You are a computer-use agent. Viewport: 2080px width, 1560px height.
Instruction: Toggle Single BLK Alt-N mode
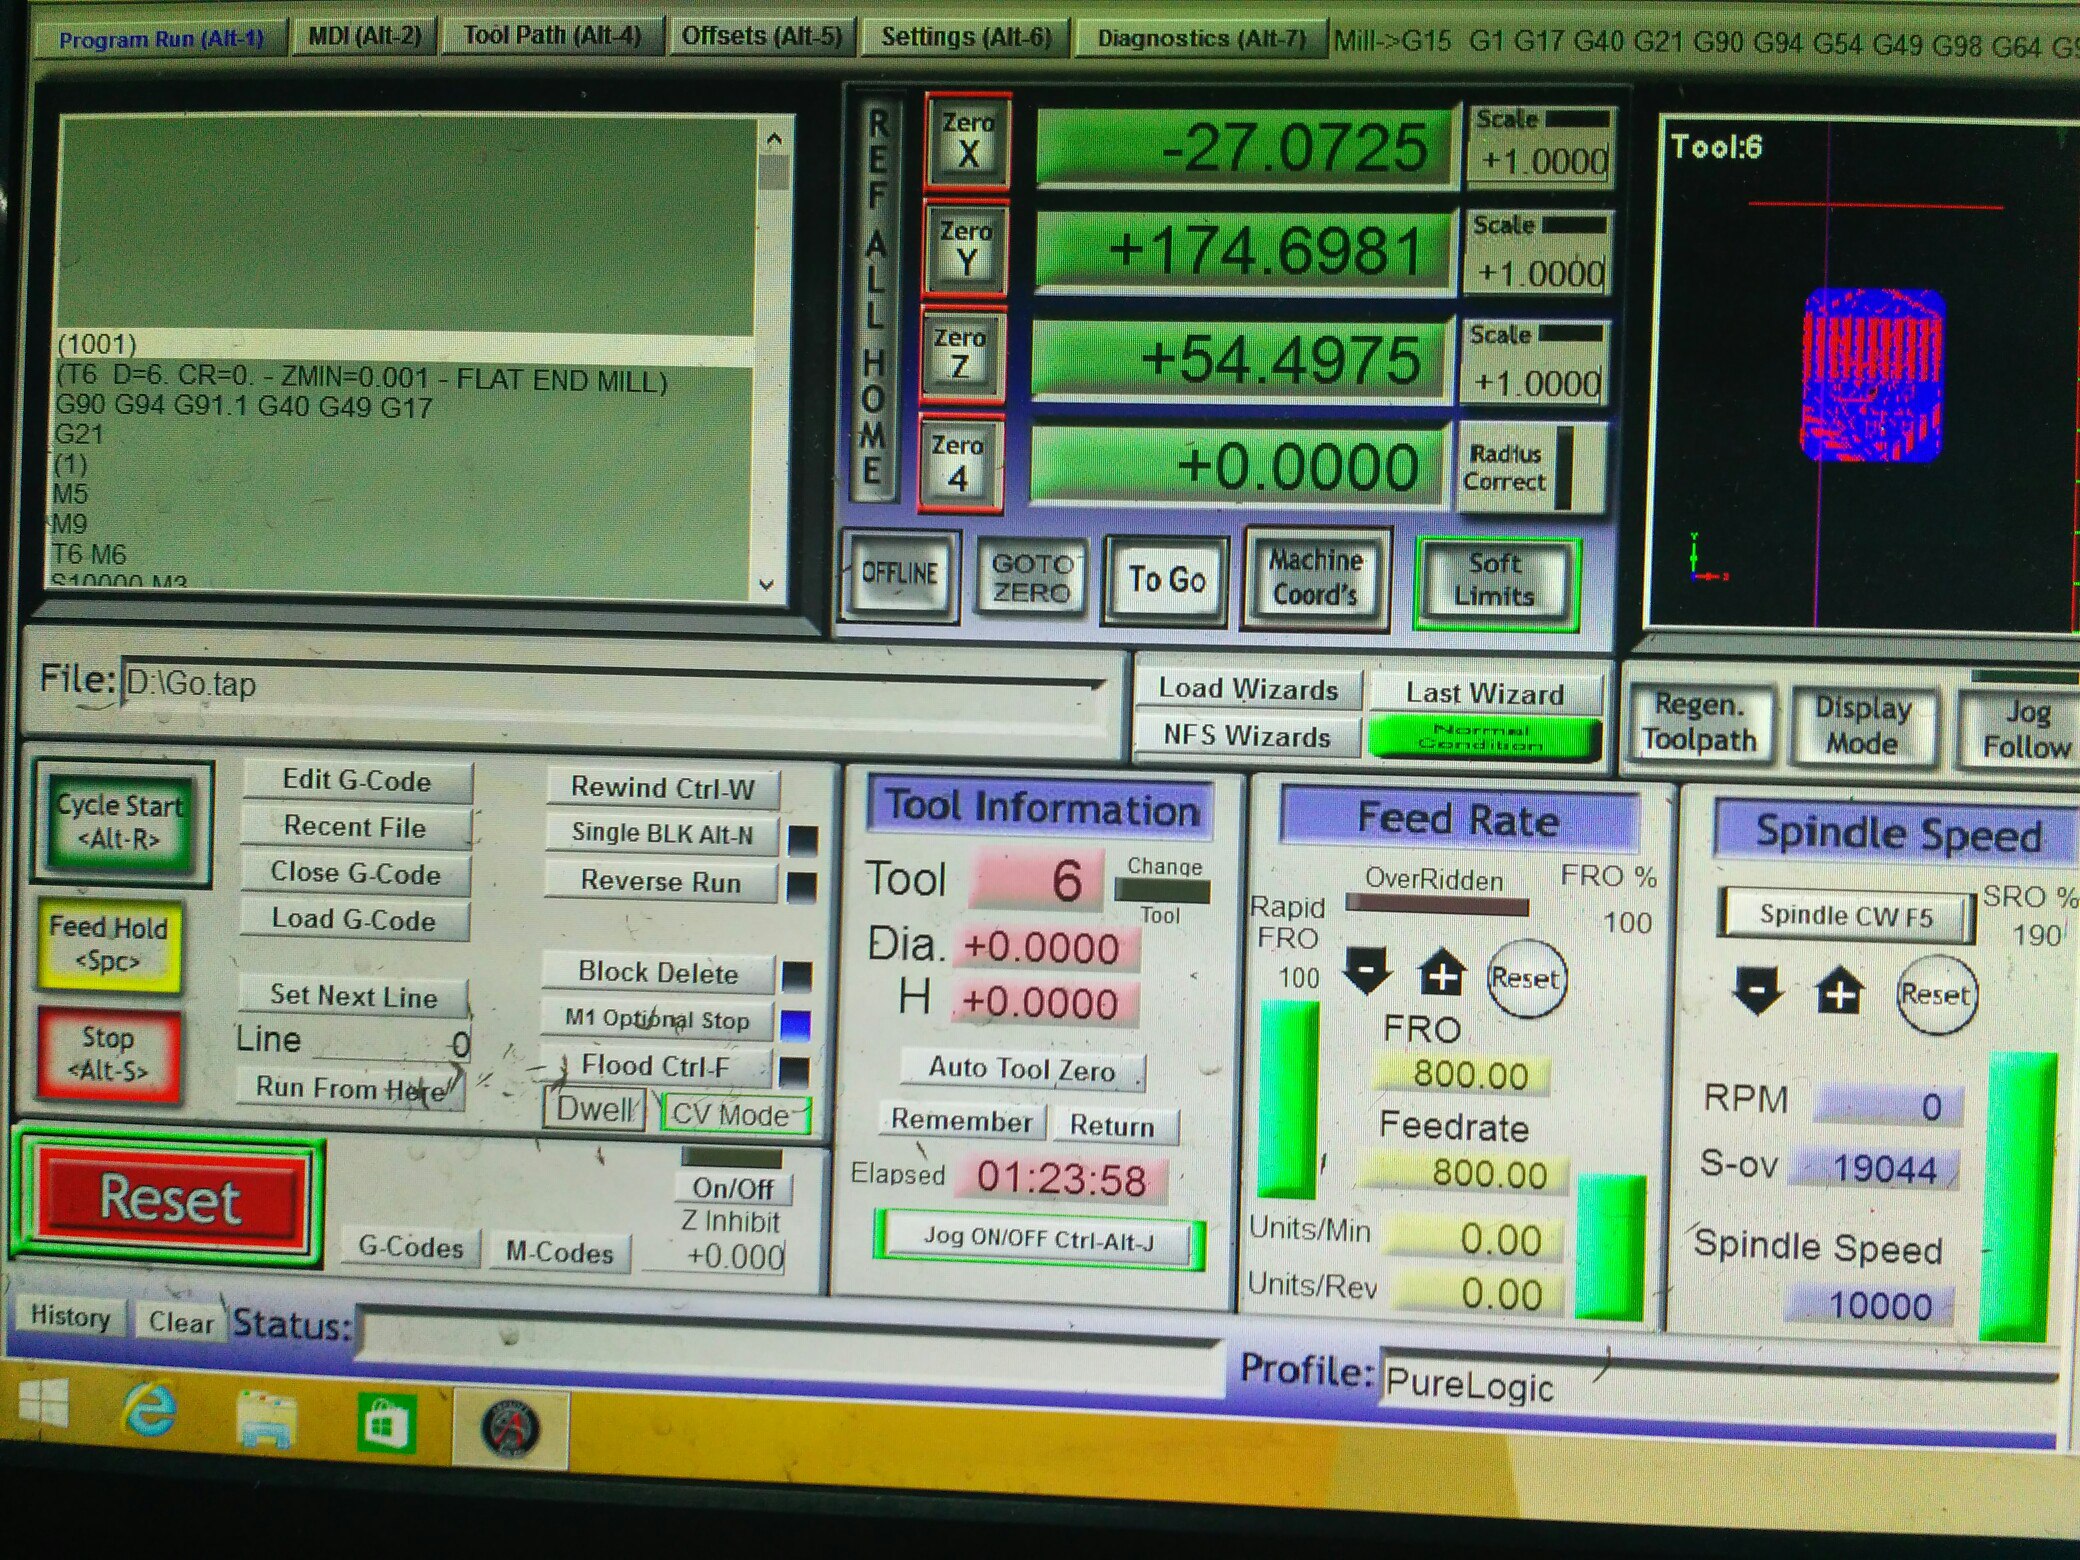click(661, 834)
